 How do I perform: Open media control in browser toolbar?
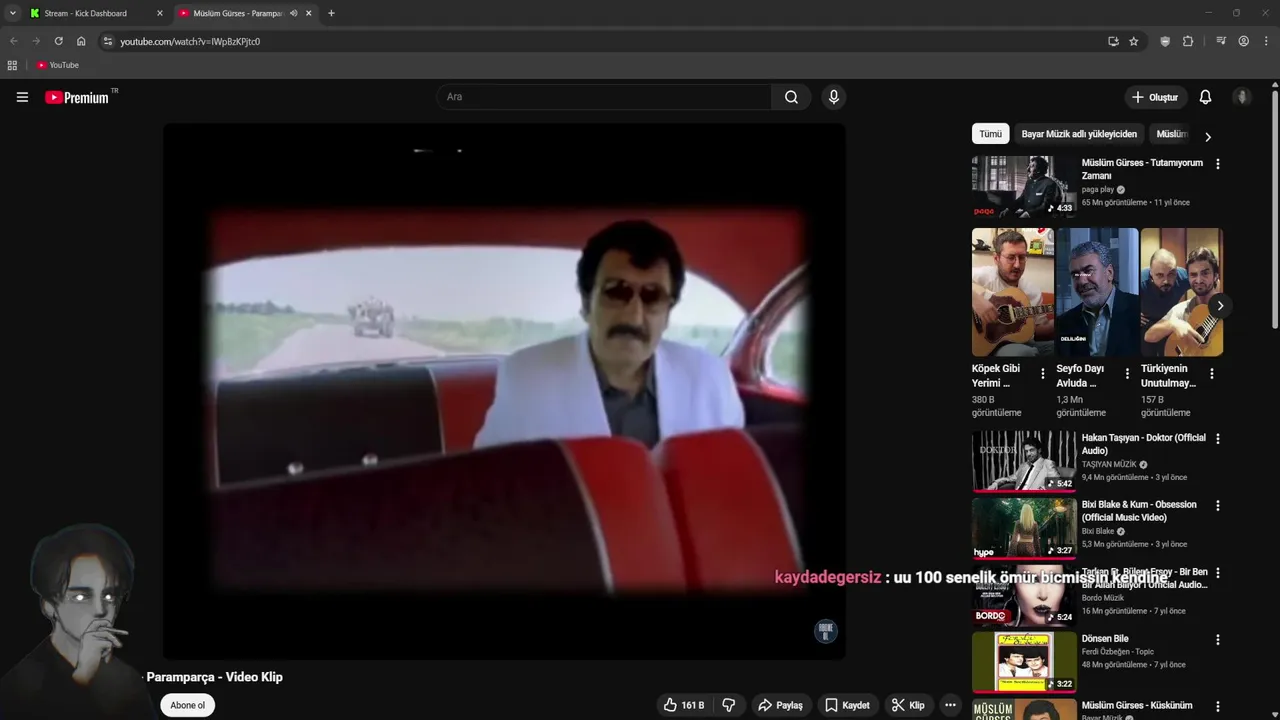[x=1221, y=41]
